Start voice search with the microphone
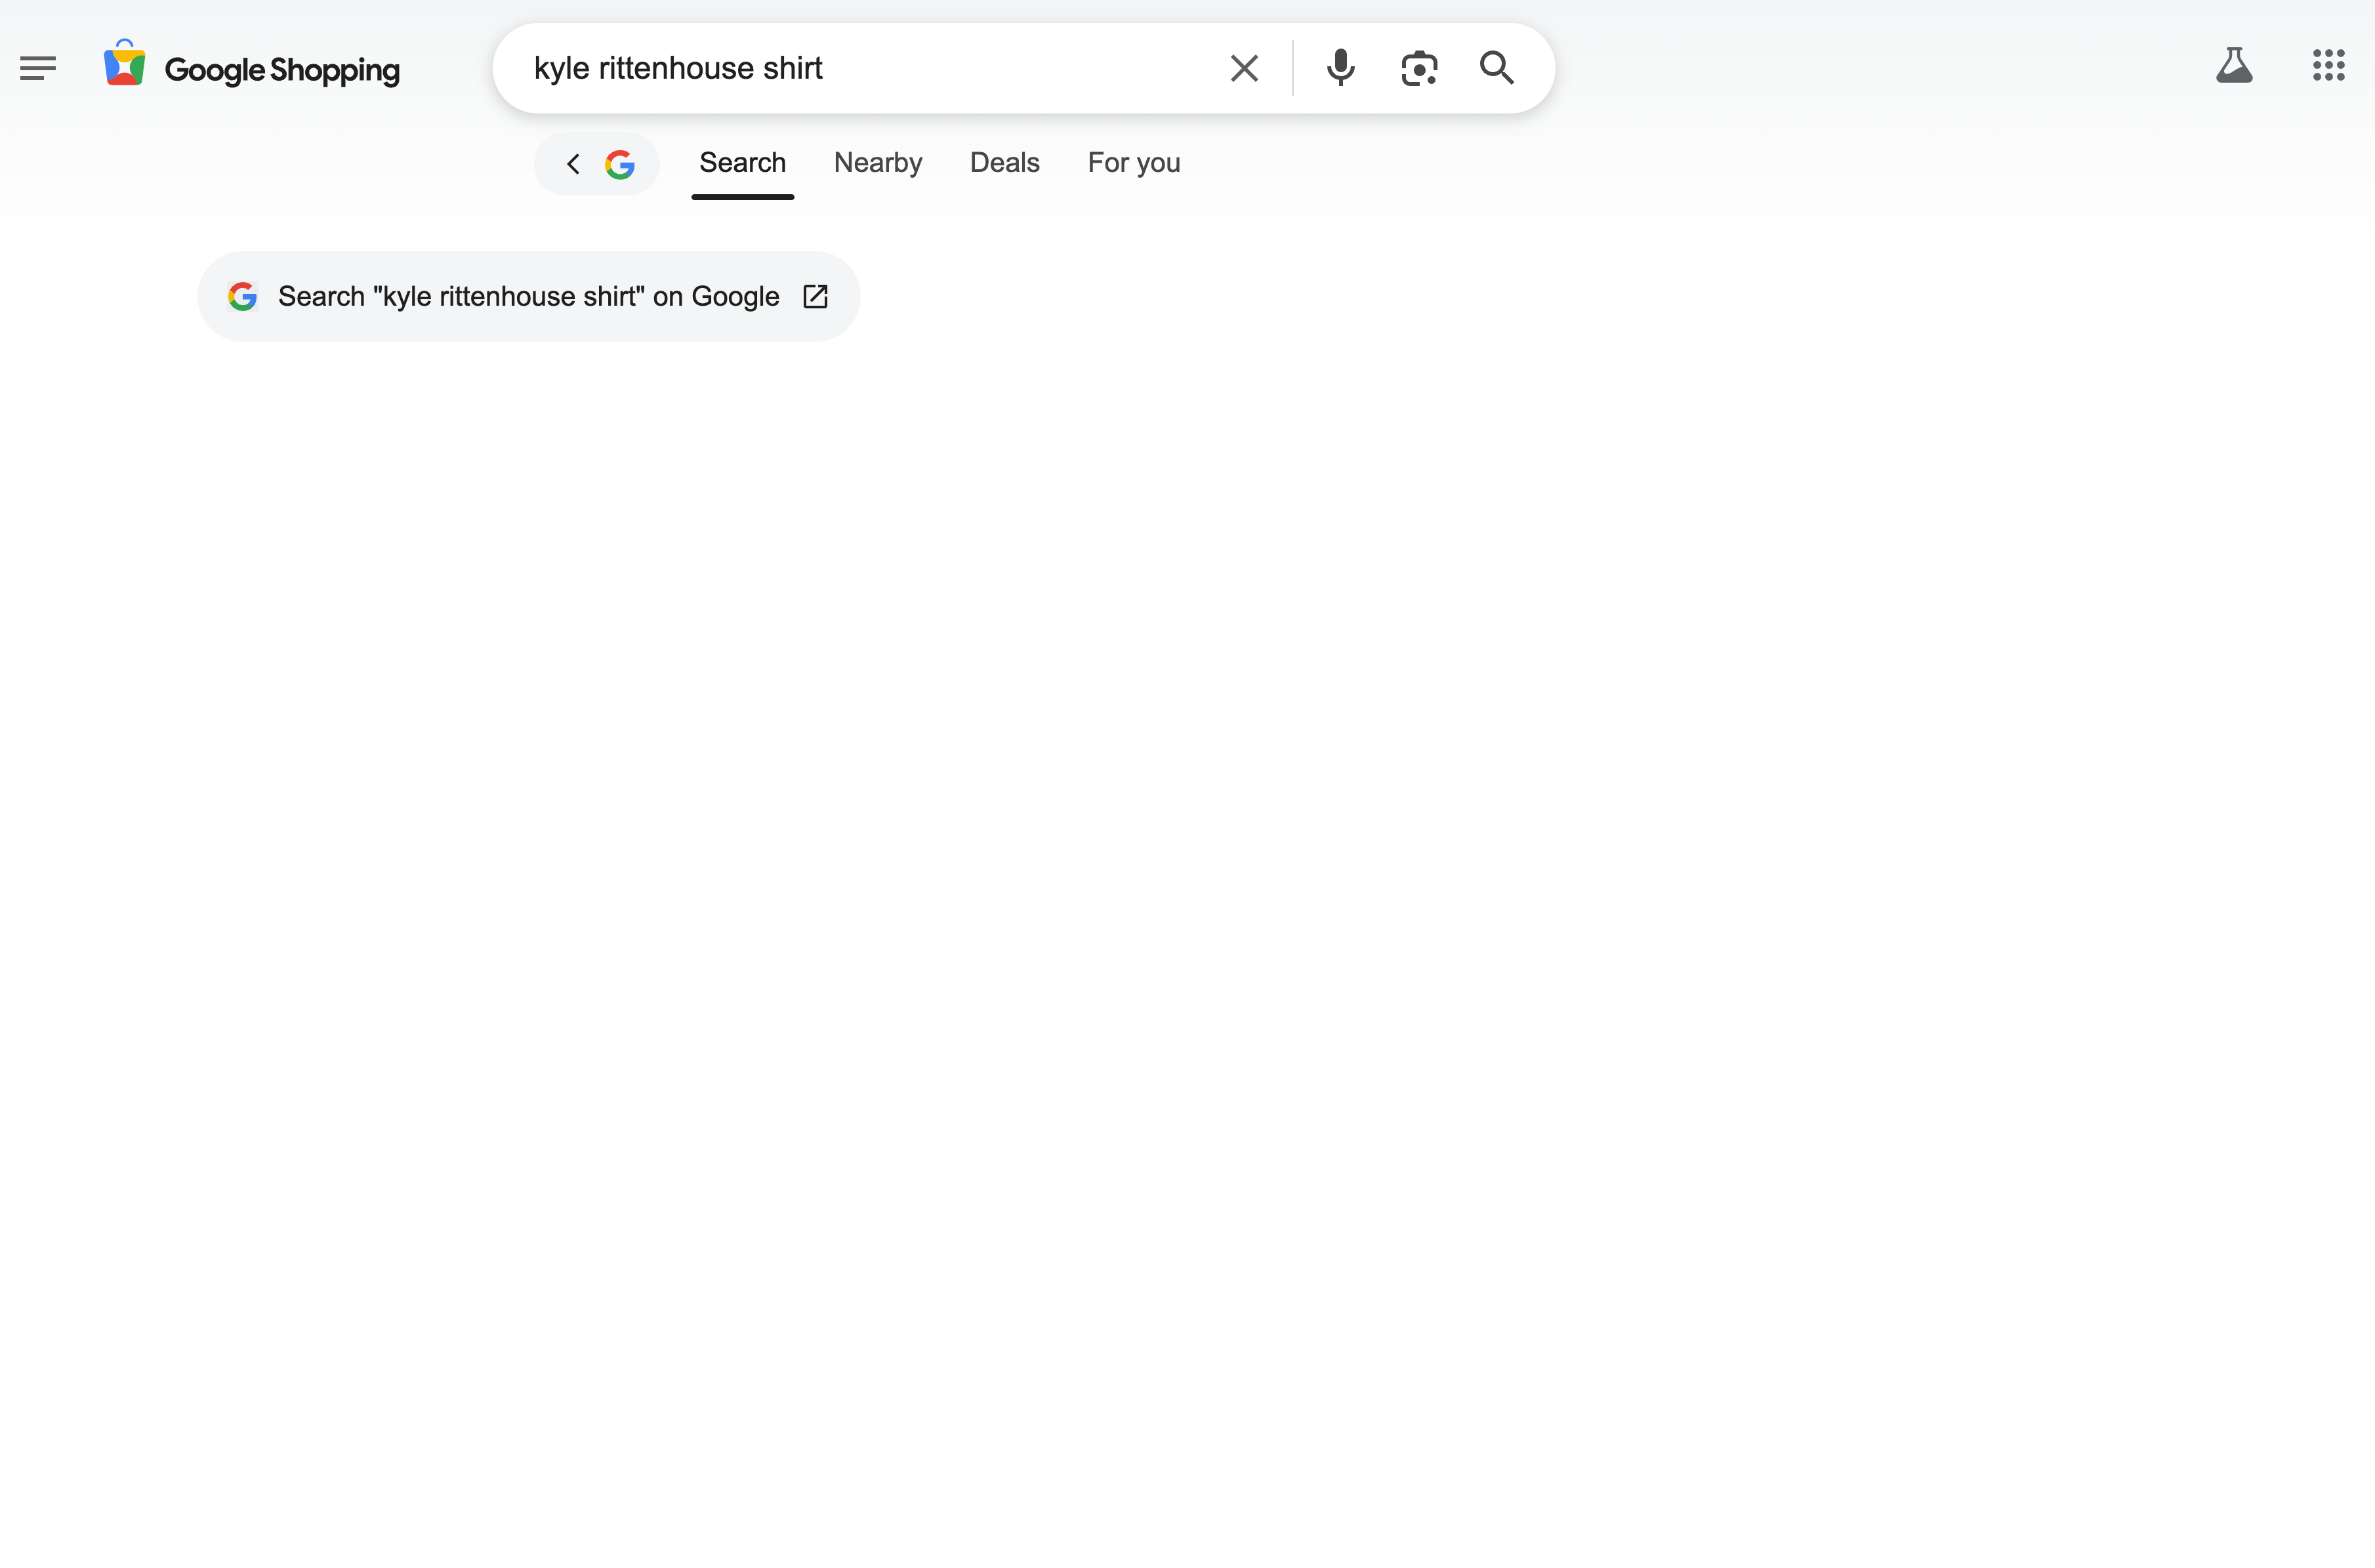Viewport: 2375px width, 1568px height. 1340,68
